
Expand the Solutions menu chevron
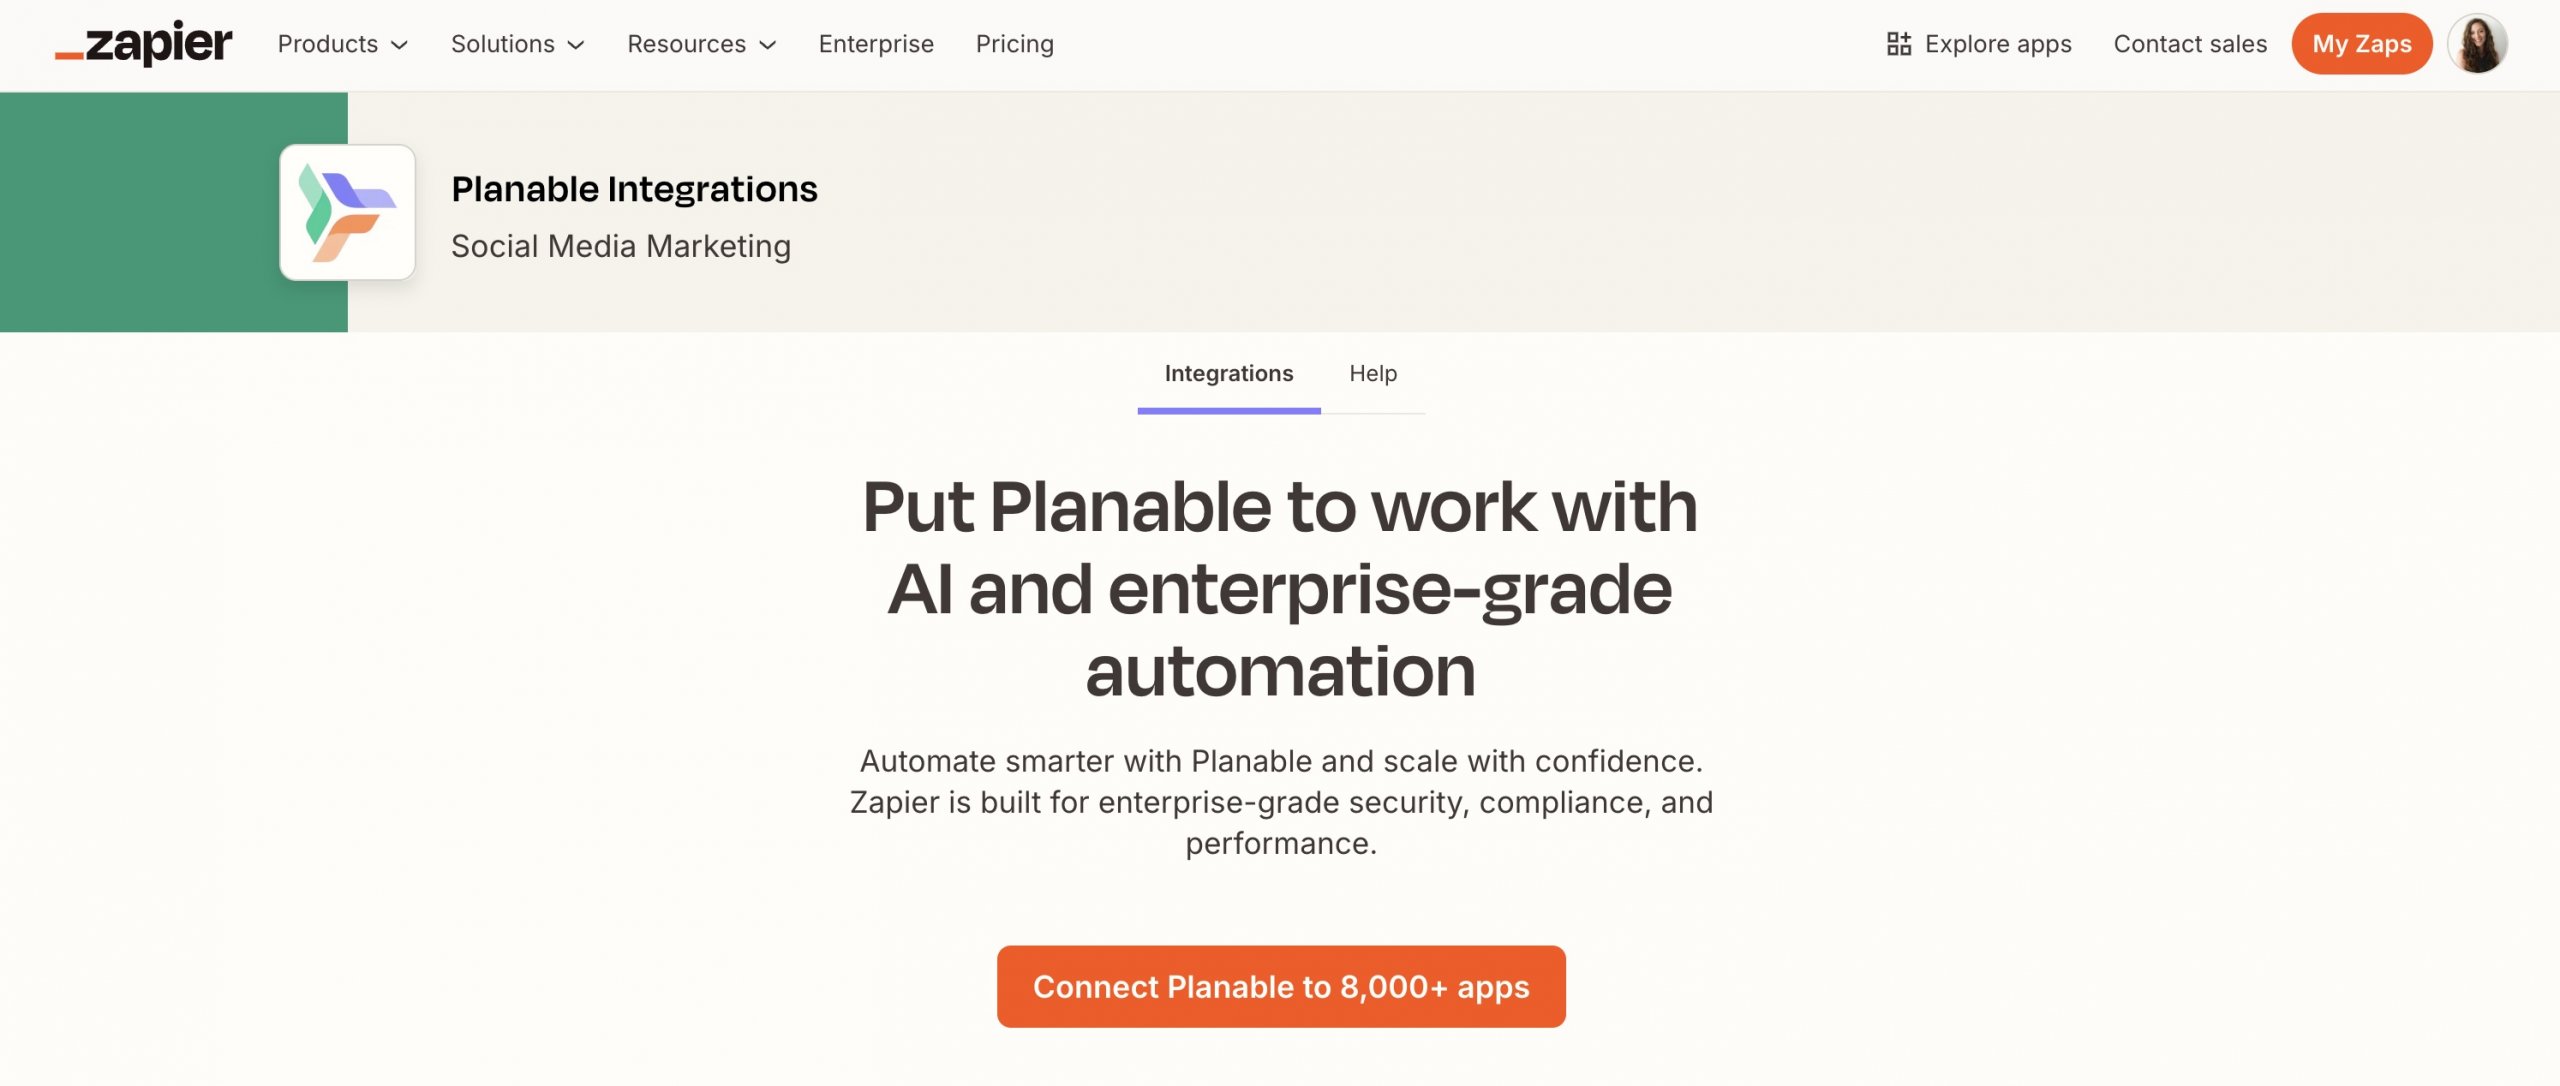pyautogui.click(x=576, y=45)
